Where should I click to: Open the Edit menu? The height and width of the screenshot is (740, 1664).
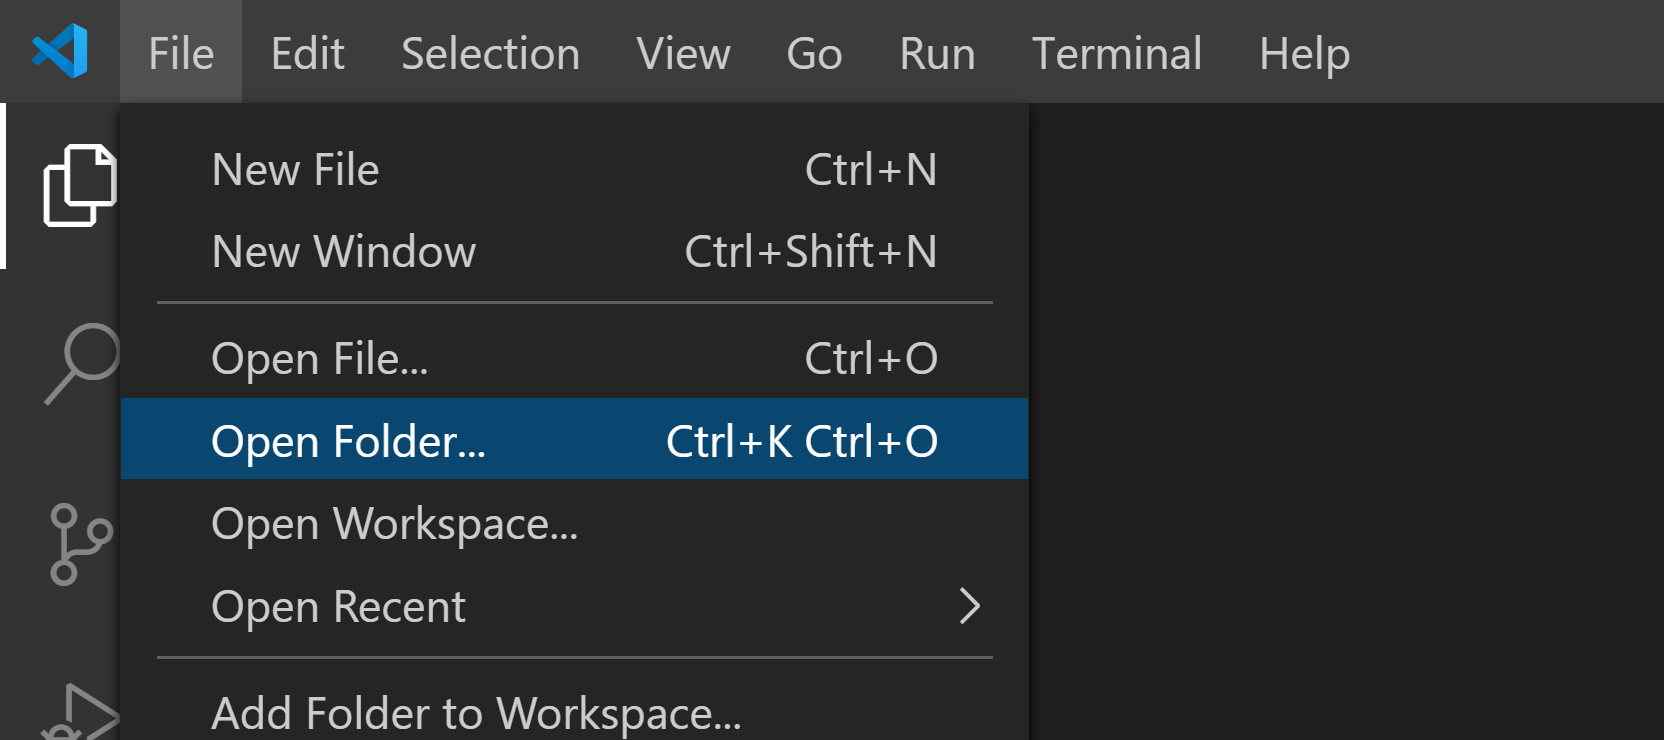[307, 53]
